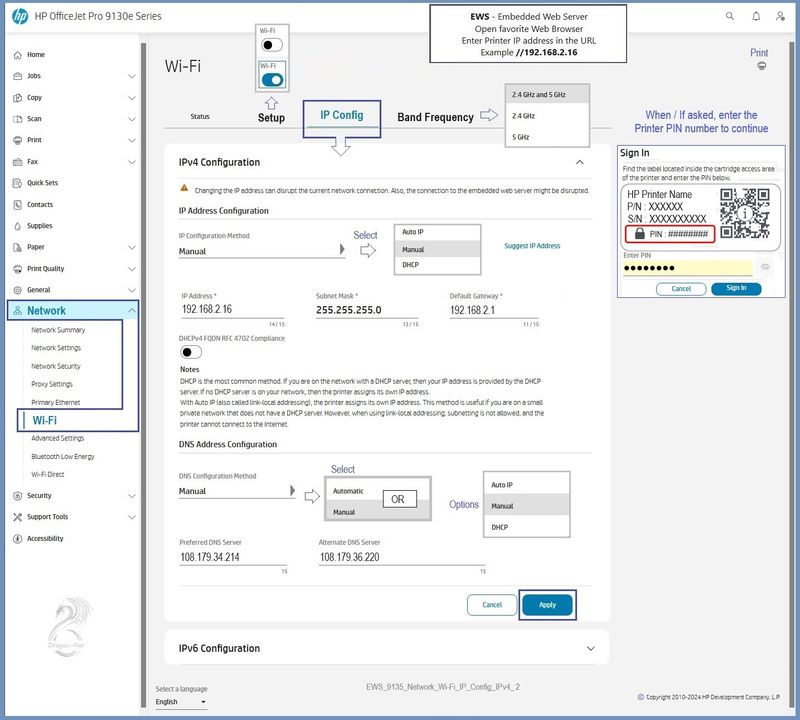Expand the Jobs menu chevron
This screenshot has width=800, height=720.
click(x=132, y=76)
